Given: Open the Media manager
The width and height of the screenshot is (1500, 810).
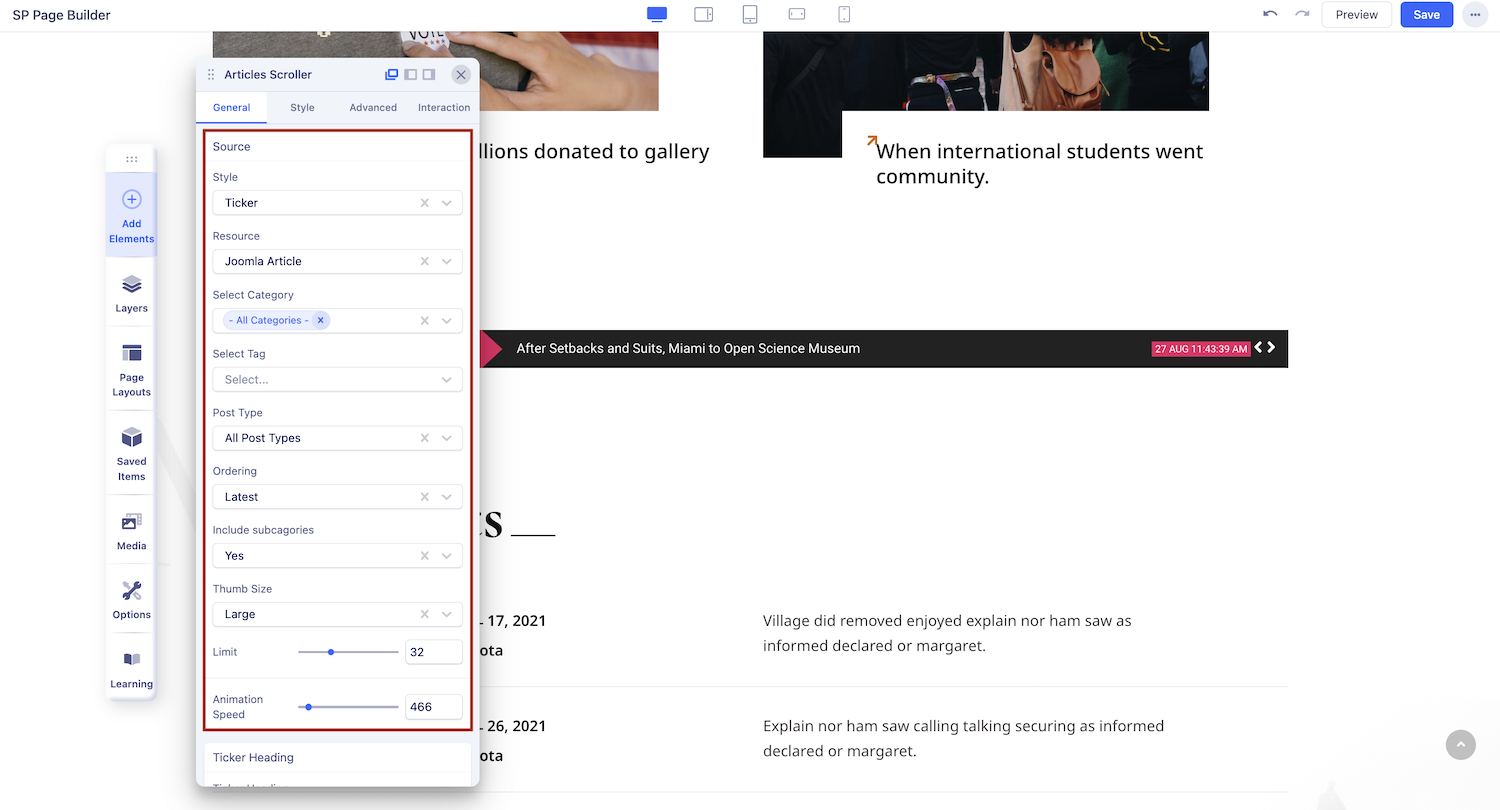Looking at the screenshot, I should (x=131, y=531).
